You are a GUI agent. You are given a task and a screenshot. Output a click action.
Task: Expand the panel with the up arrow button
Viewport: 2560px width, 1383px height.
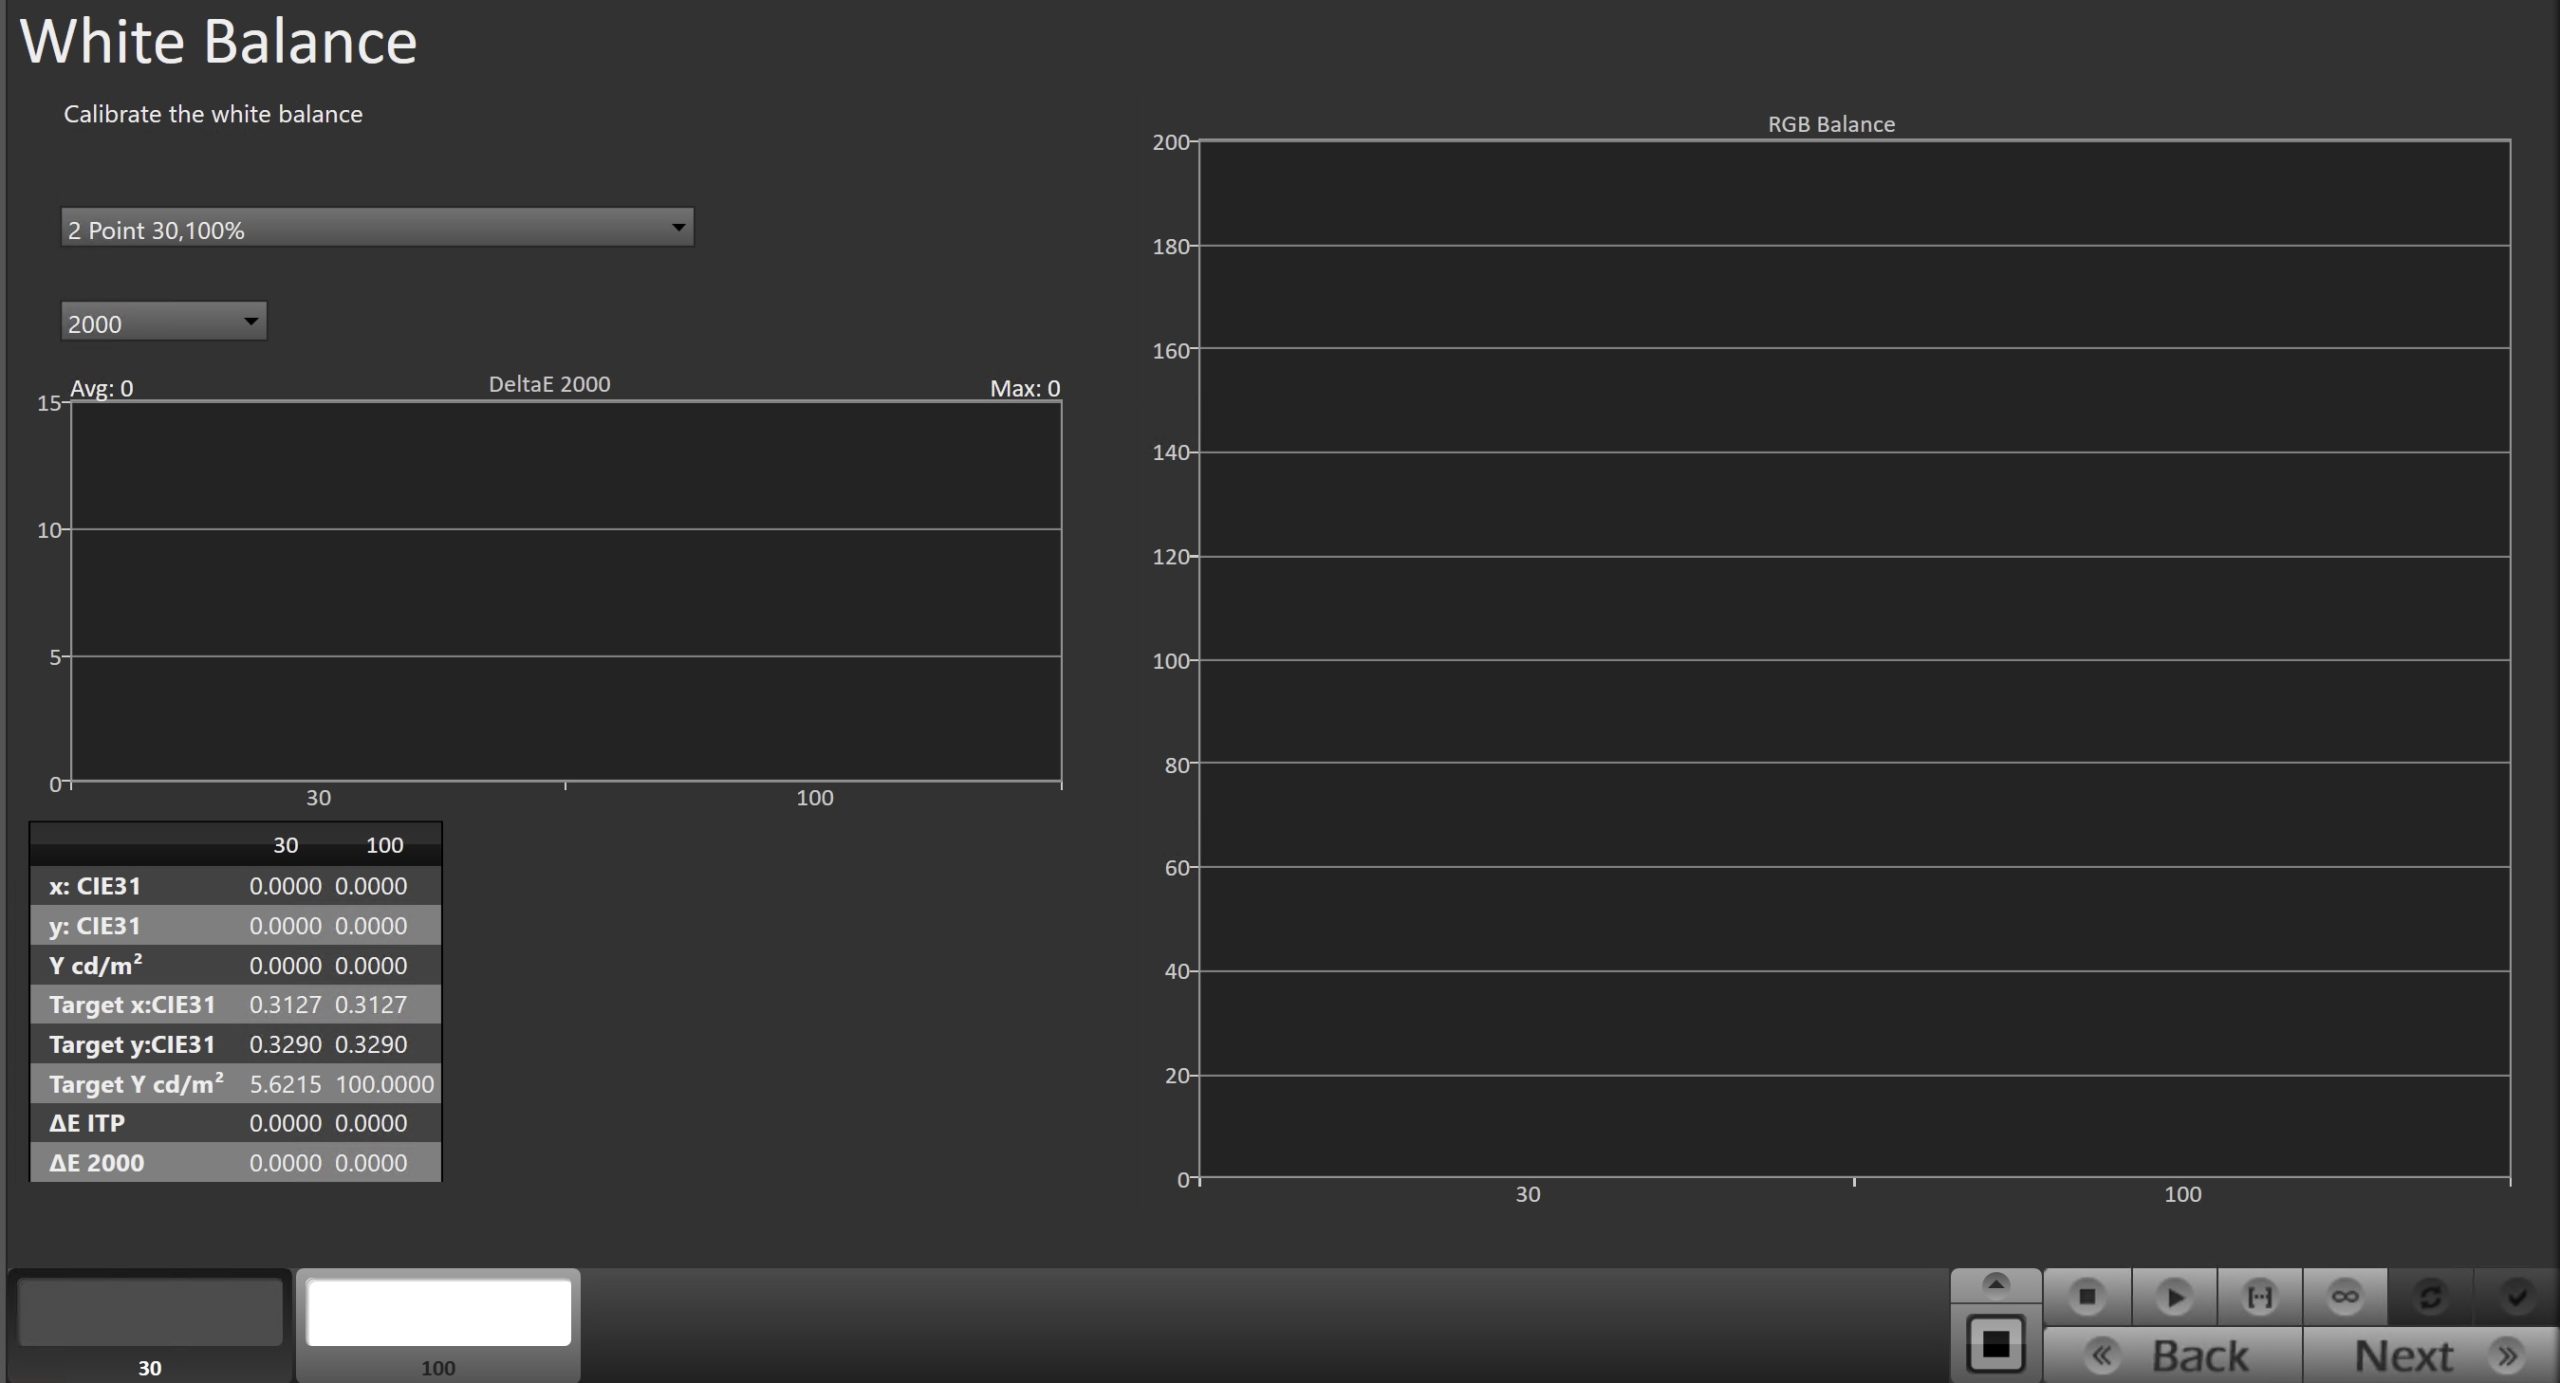1995,1284
